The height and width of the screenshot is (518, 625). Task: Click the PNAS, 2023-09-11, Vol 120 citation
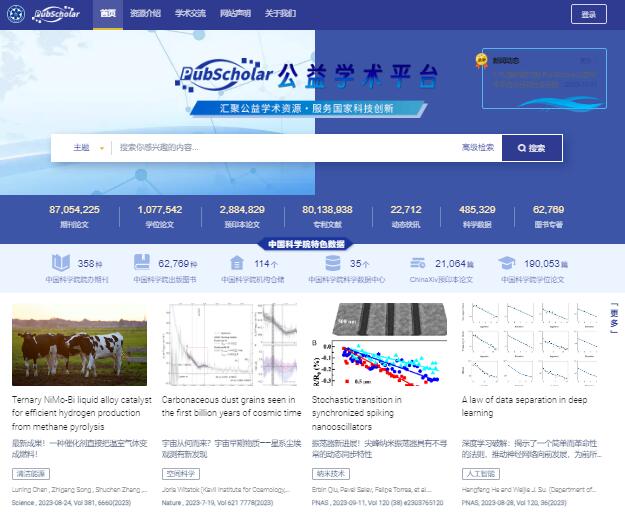[377, 503]
